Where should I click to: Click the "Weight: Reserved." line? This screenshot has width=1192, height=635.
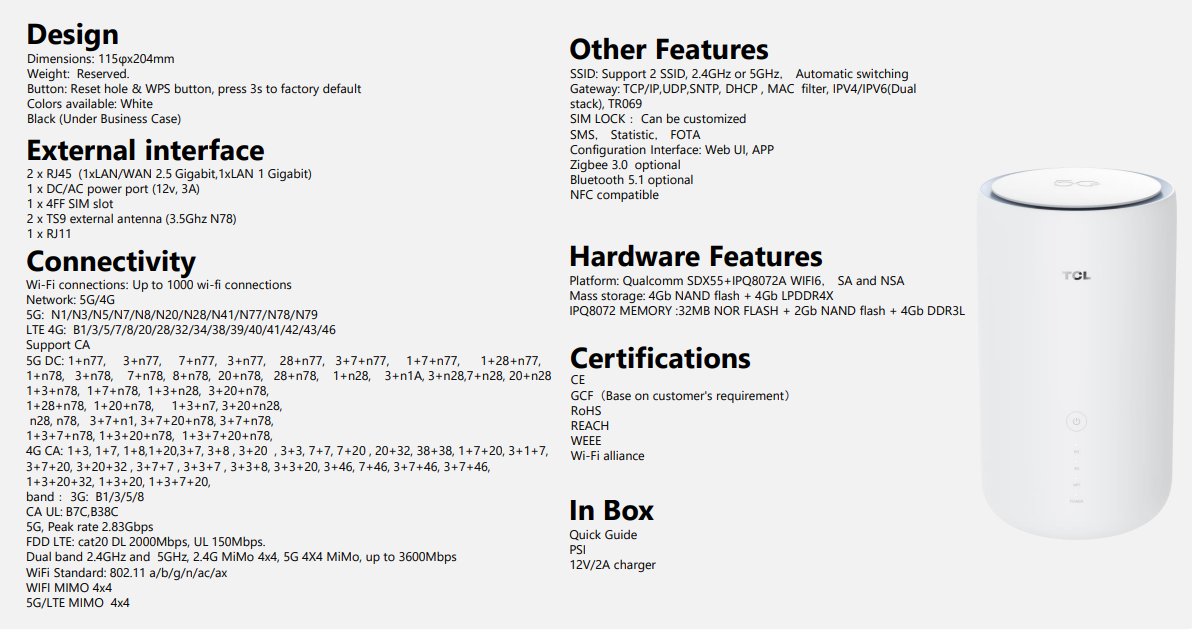click(x=78, y=74)
